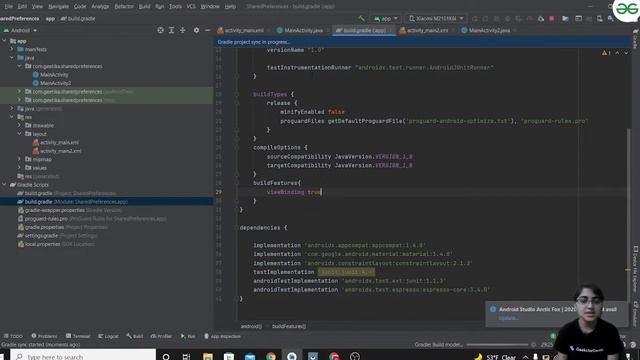Collapse the layout folder

(x=19, y=134)
